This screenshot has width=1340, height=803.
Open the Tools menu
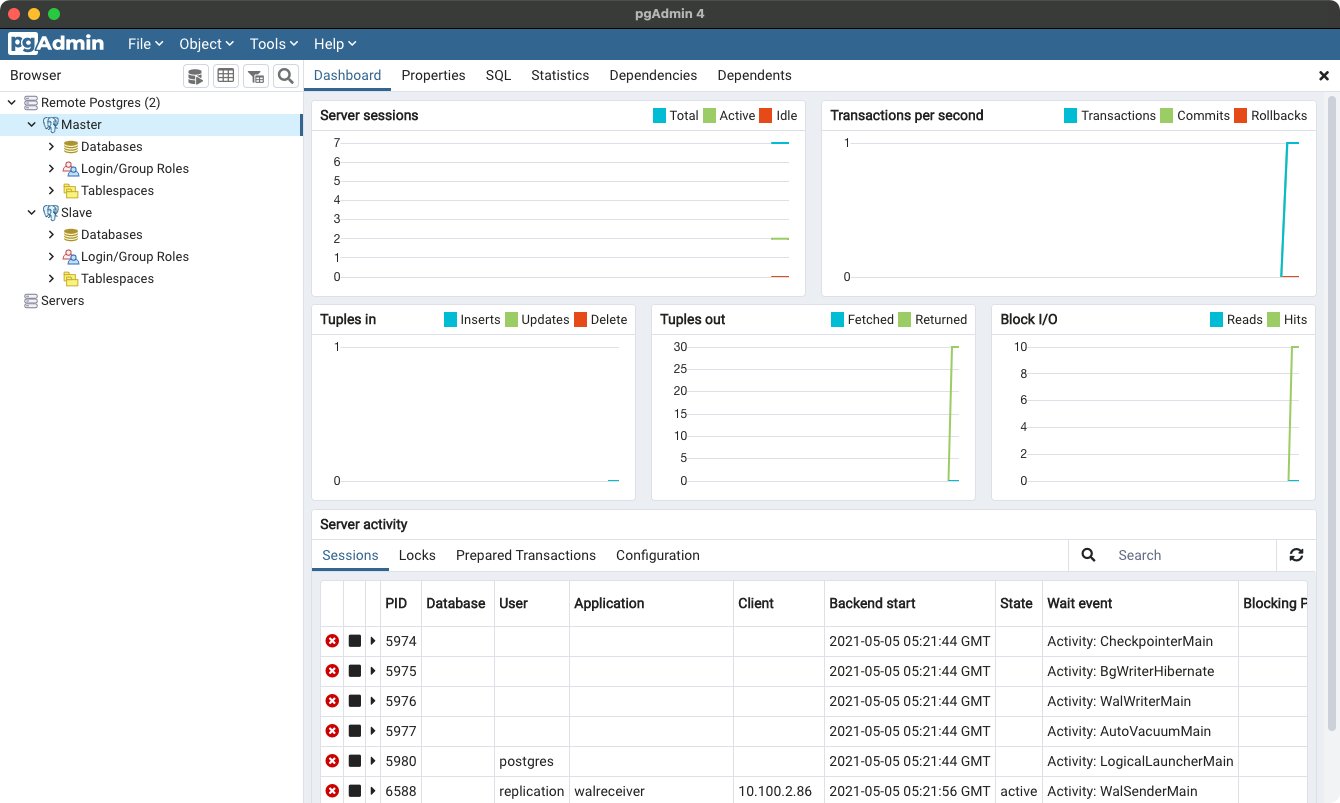(274, 44)
